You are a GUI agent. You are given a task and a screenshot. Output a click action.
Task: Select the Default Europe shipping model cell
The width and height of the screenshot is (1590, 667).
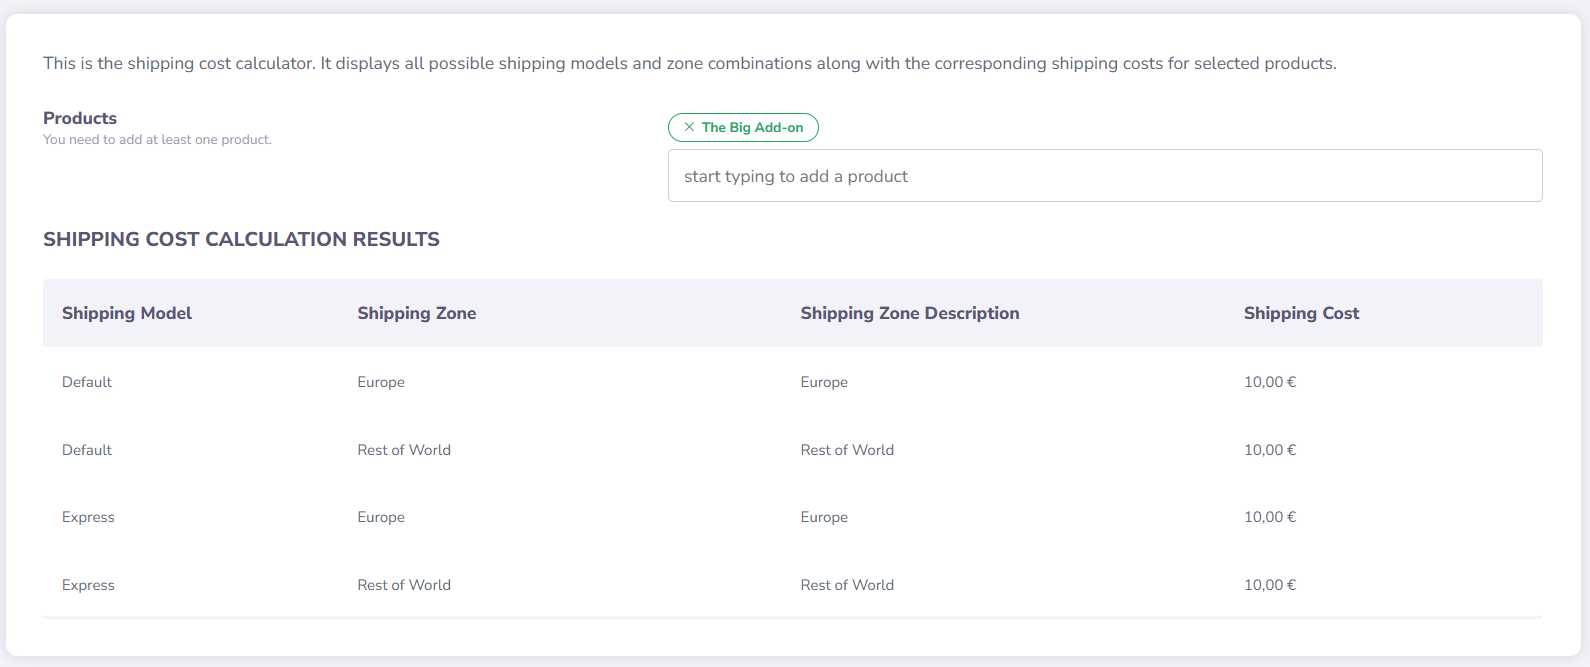pos(87,382)
